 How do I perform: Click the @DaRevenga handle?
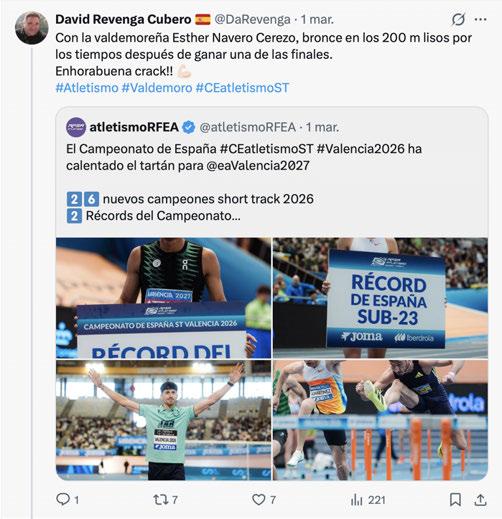coord(252,19)
